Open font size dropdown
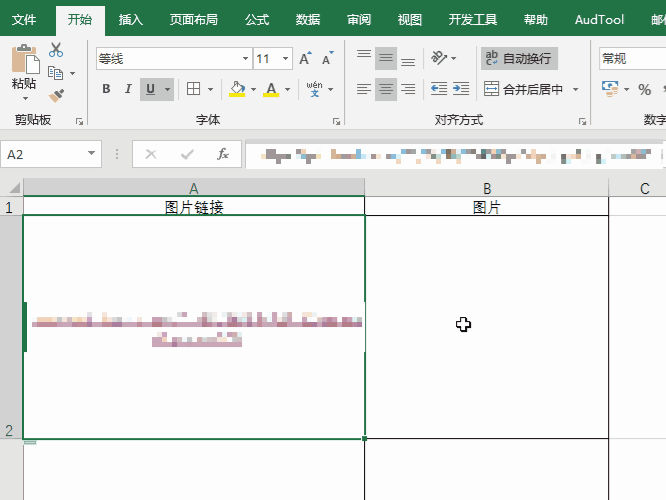This screenshot has width=666, height=500. (285, 59)
